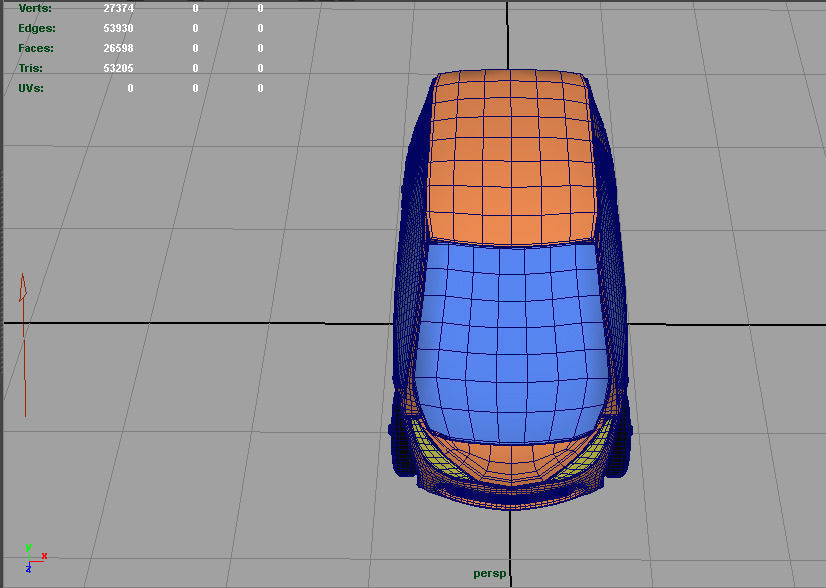Click the Tris: label in the poly count HUD
826x588 pixels.
pyautogui.click(x=31, y=68)
